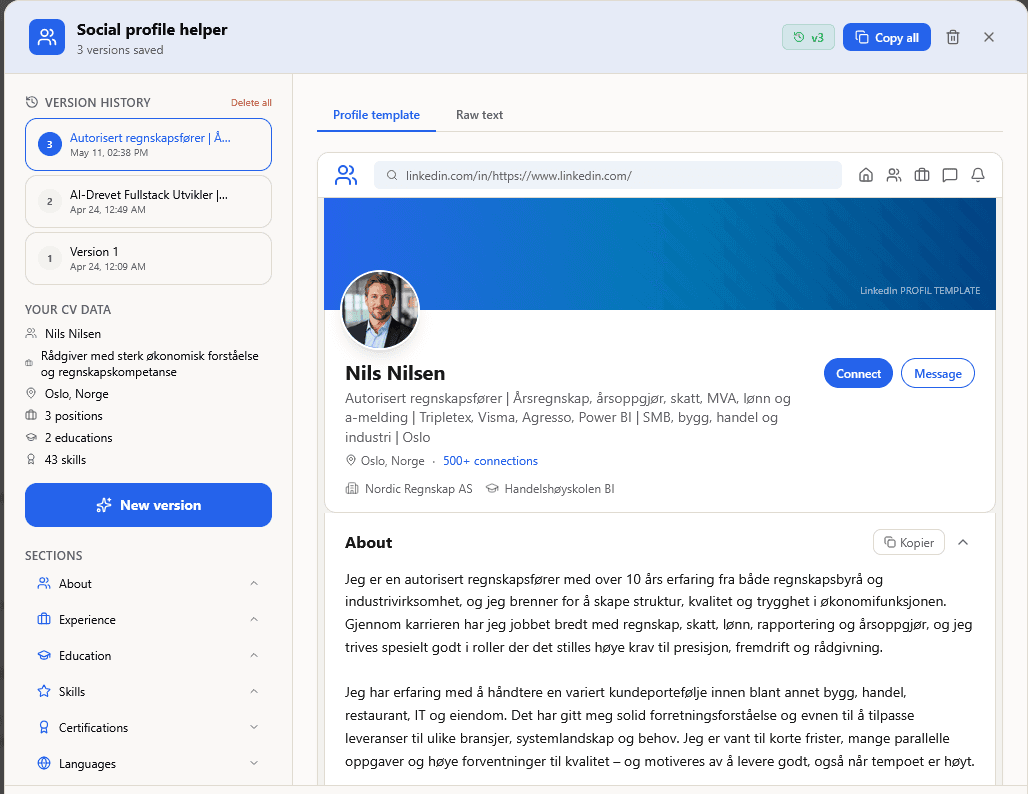Collapse Education in the Sections list

coord(254,656)
